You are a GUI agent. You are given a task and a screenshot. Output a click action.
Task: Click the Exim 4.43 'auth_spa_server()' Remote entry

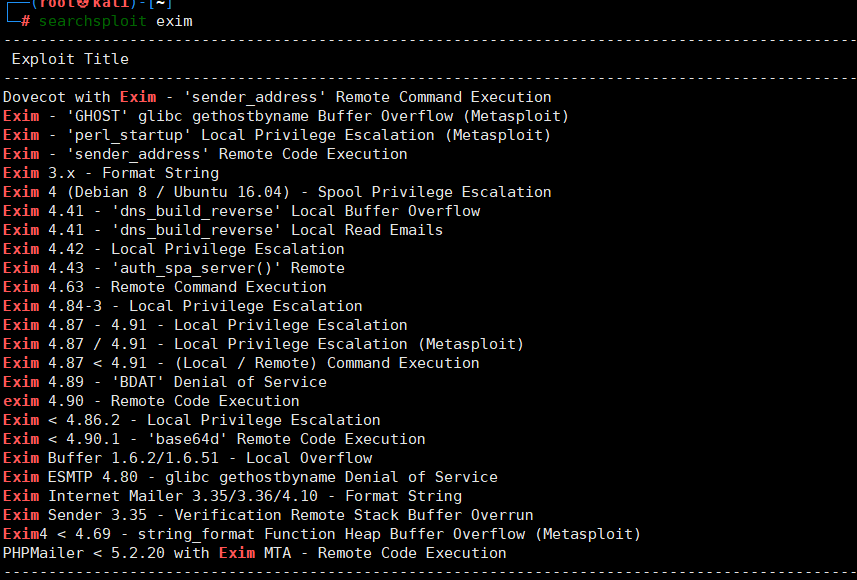[174, 268]
